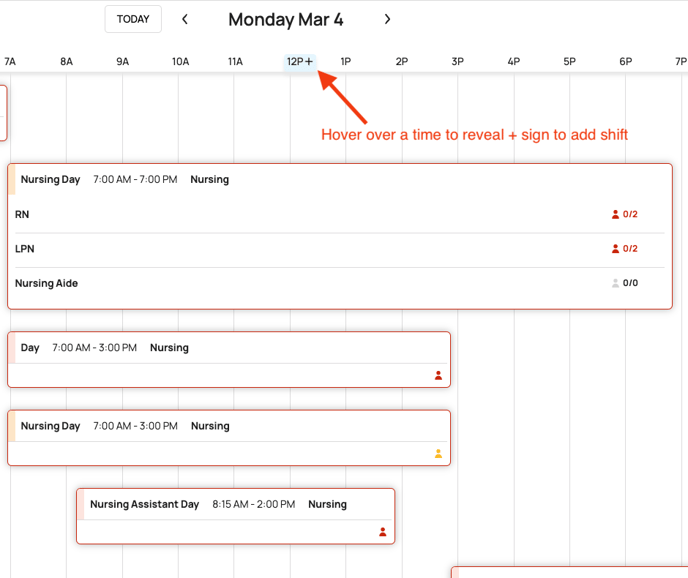The image size is (688, 578).
Task: Select the 4P time label
Action: tap(513, 61)
